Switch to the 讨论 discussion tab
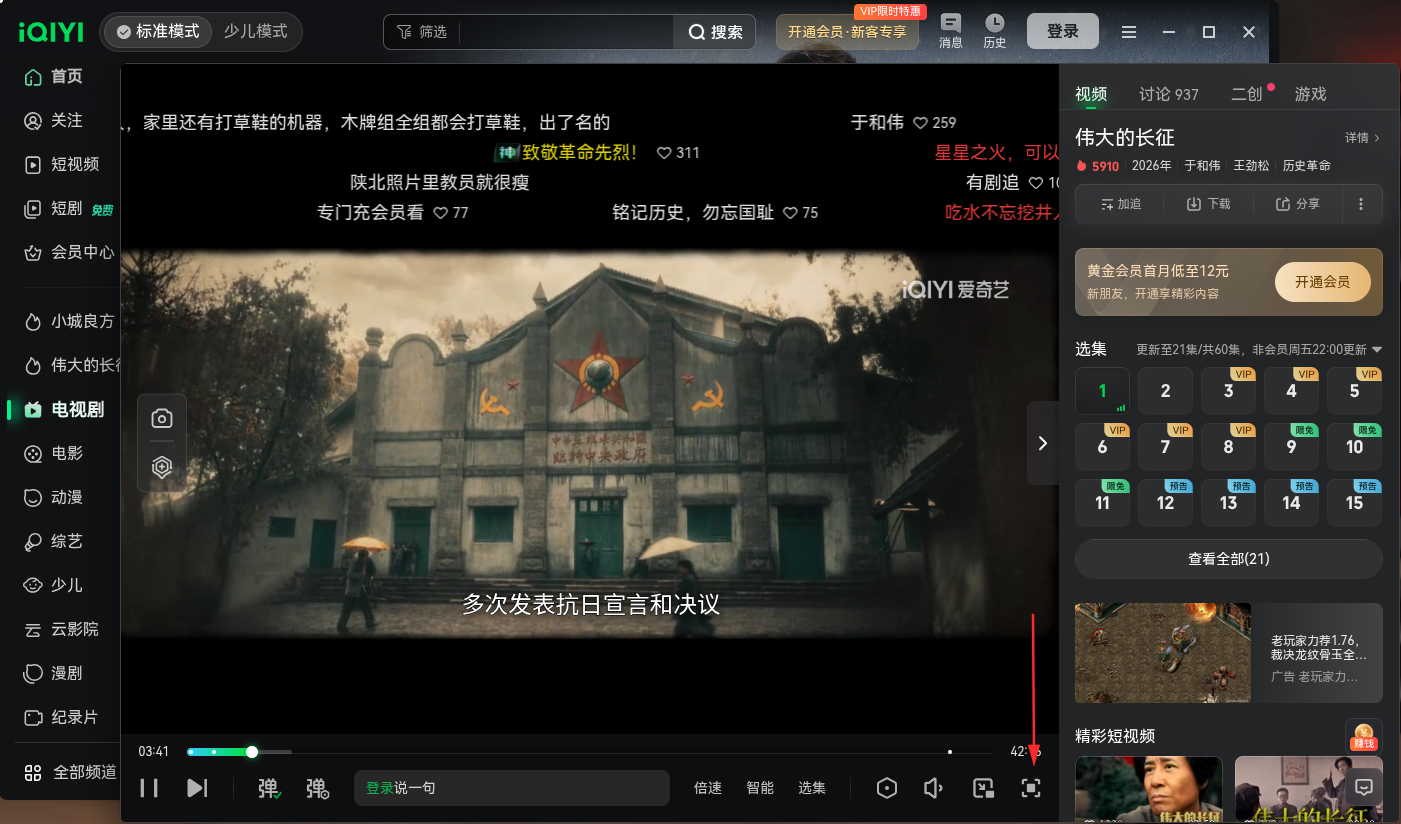Viewport: 1401px width, 824px height. coord(1169,94)
